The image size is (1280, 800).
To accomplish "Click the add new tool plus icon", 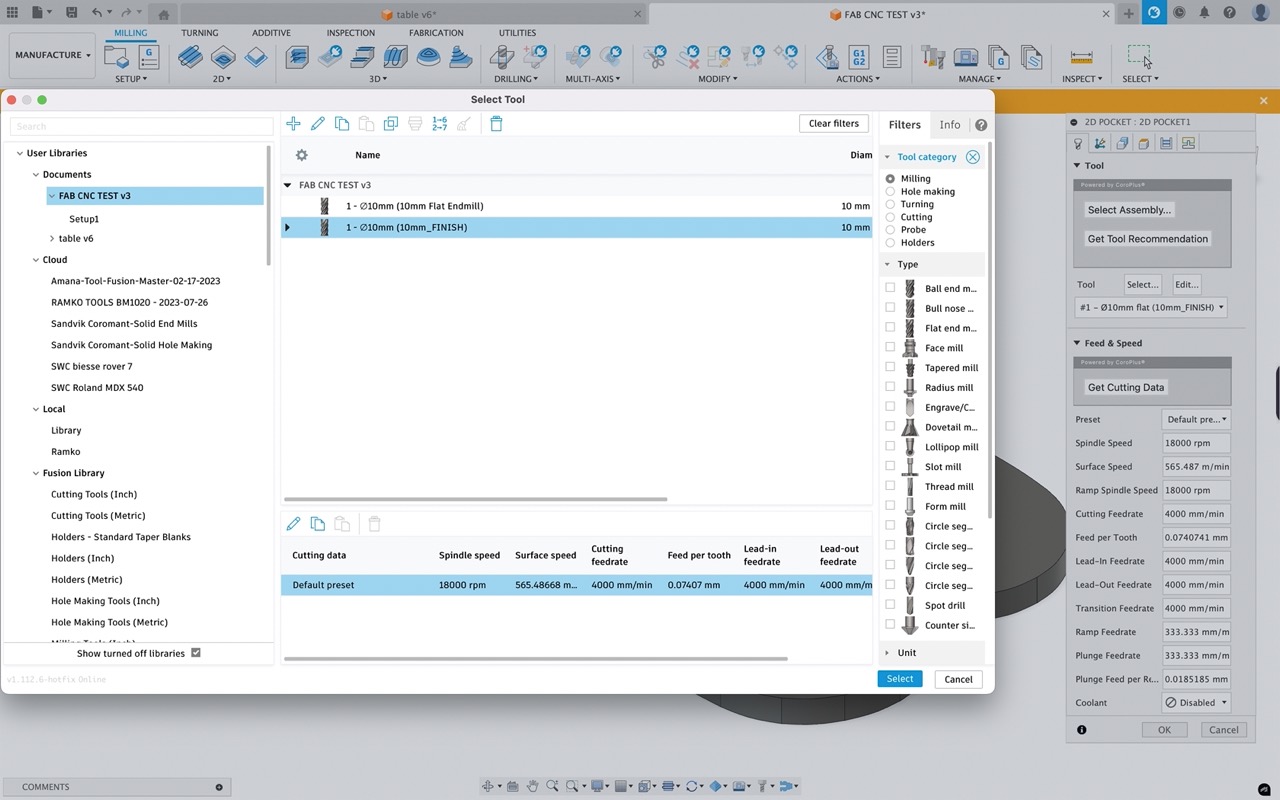I will coord(293,124).
